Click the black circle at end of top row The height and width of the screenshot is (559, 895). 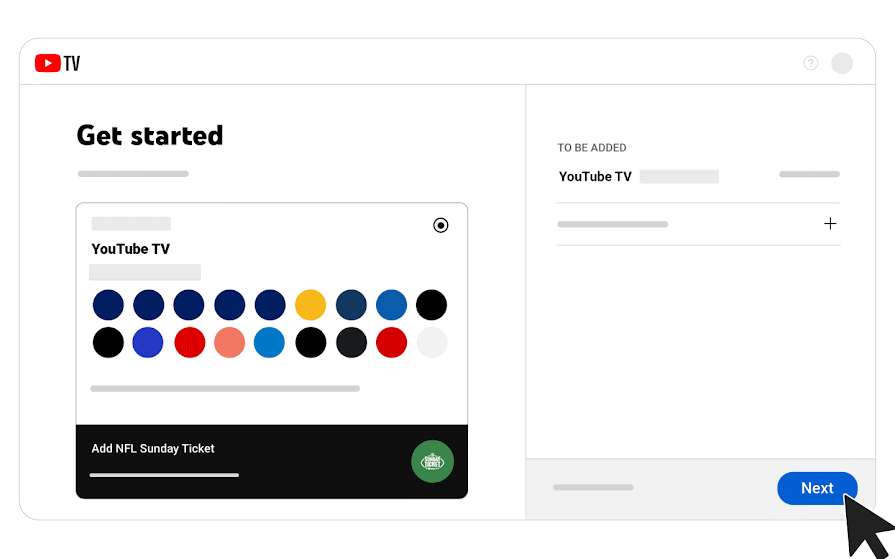click(432, 305)
